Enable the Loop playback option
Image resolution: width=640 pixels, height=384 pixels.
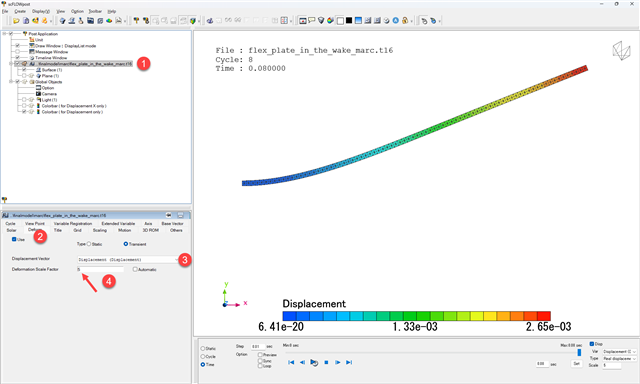coord(260,366)
